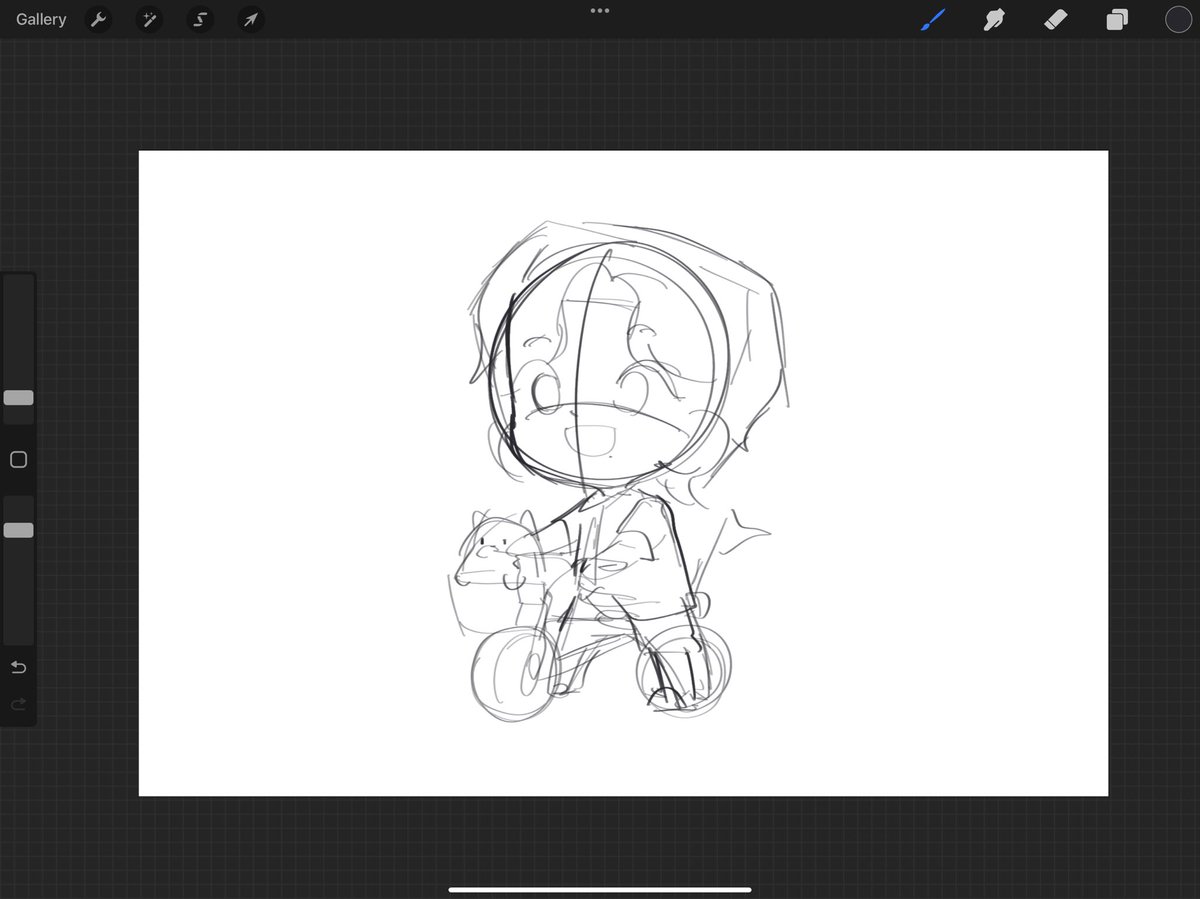Open the Gallery

click(41, 19)
